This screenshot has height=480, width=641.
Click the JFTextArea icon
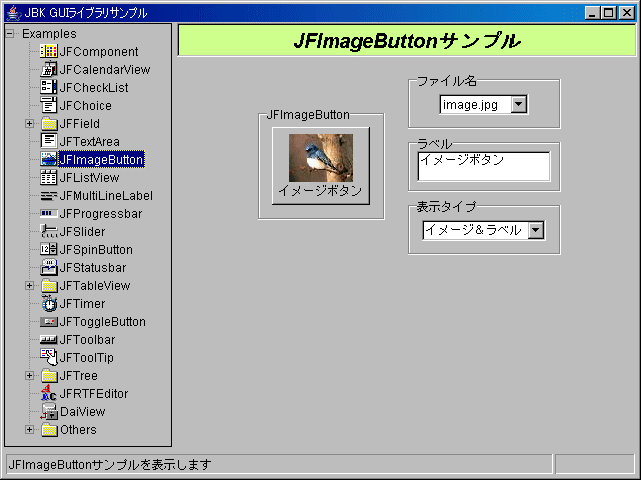click(49, 141)
